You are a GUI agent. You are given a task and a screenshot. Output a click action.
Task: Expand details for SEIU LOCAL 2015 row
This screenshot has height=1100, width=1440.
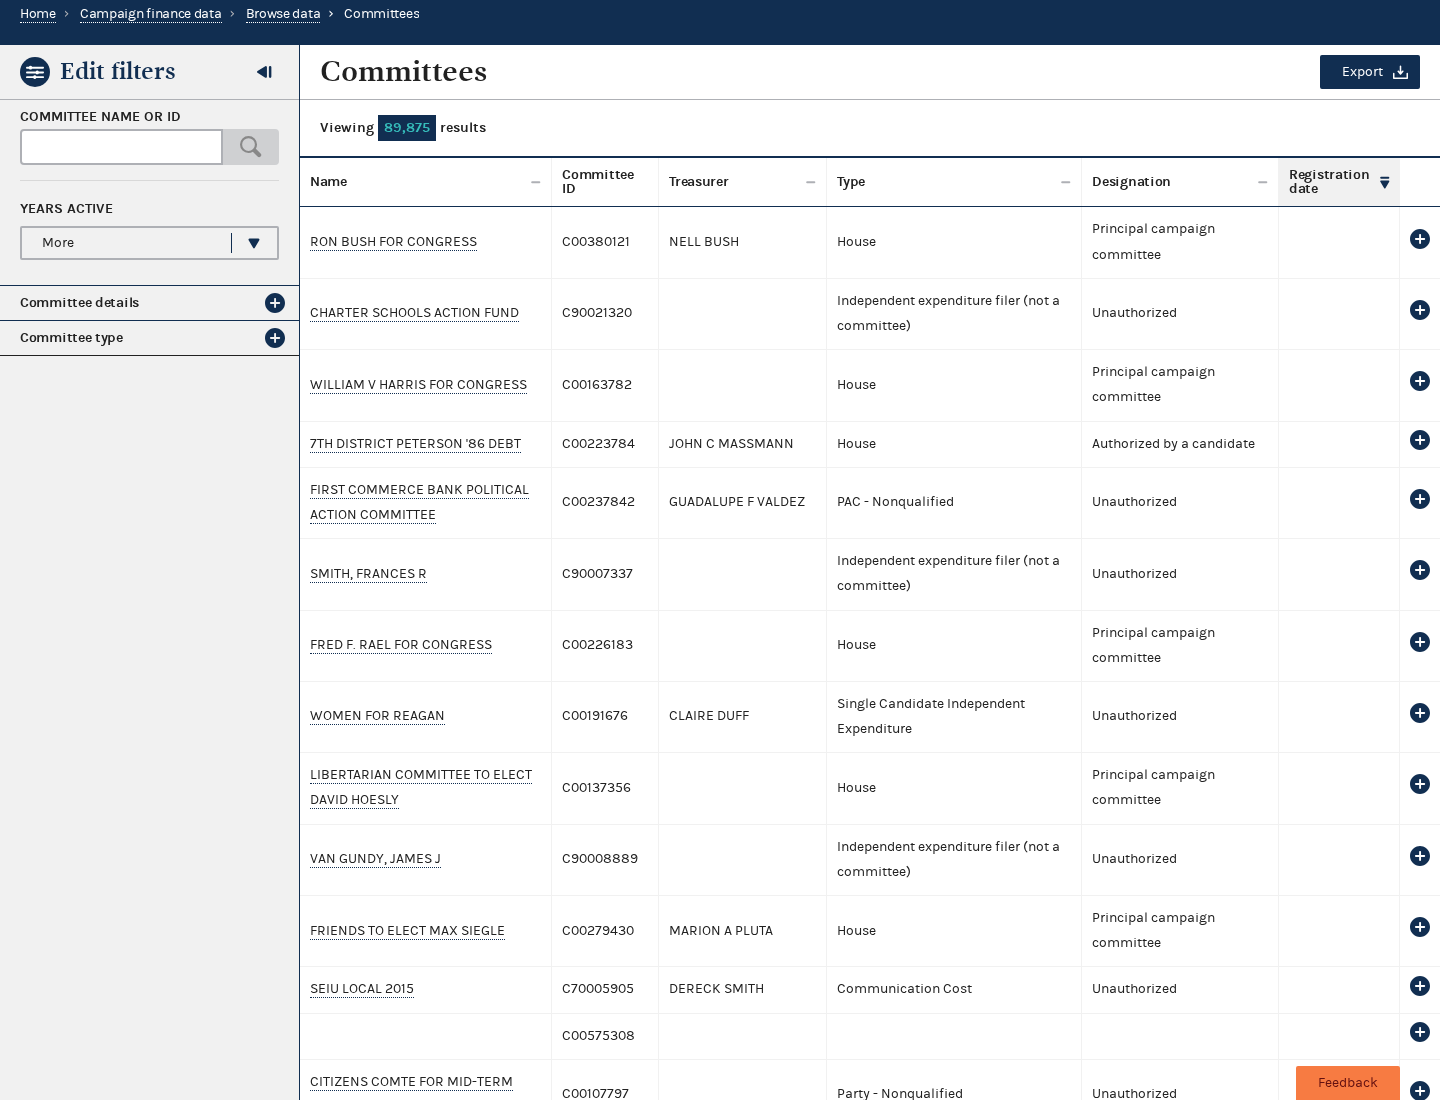[1420, 986]
